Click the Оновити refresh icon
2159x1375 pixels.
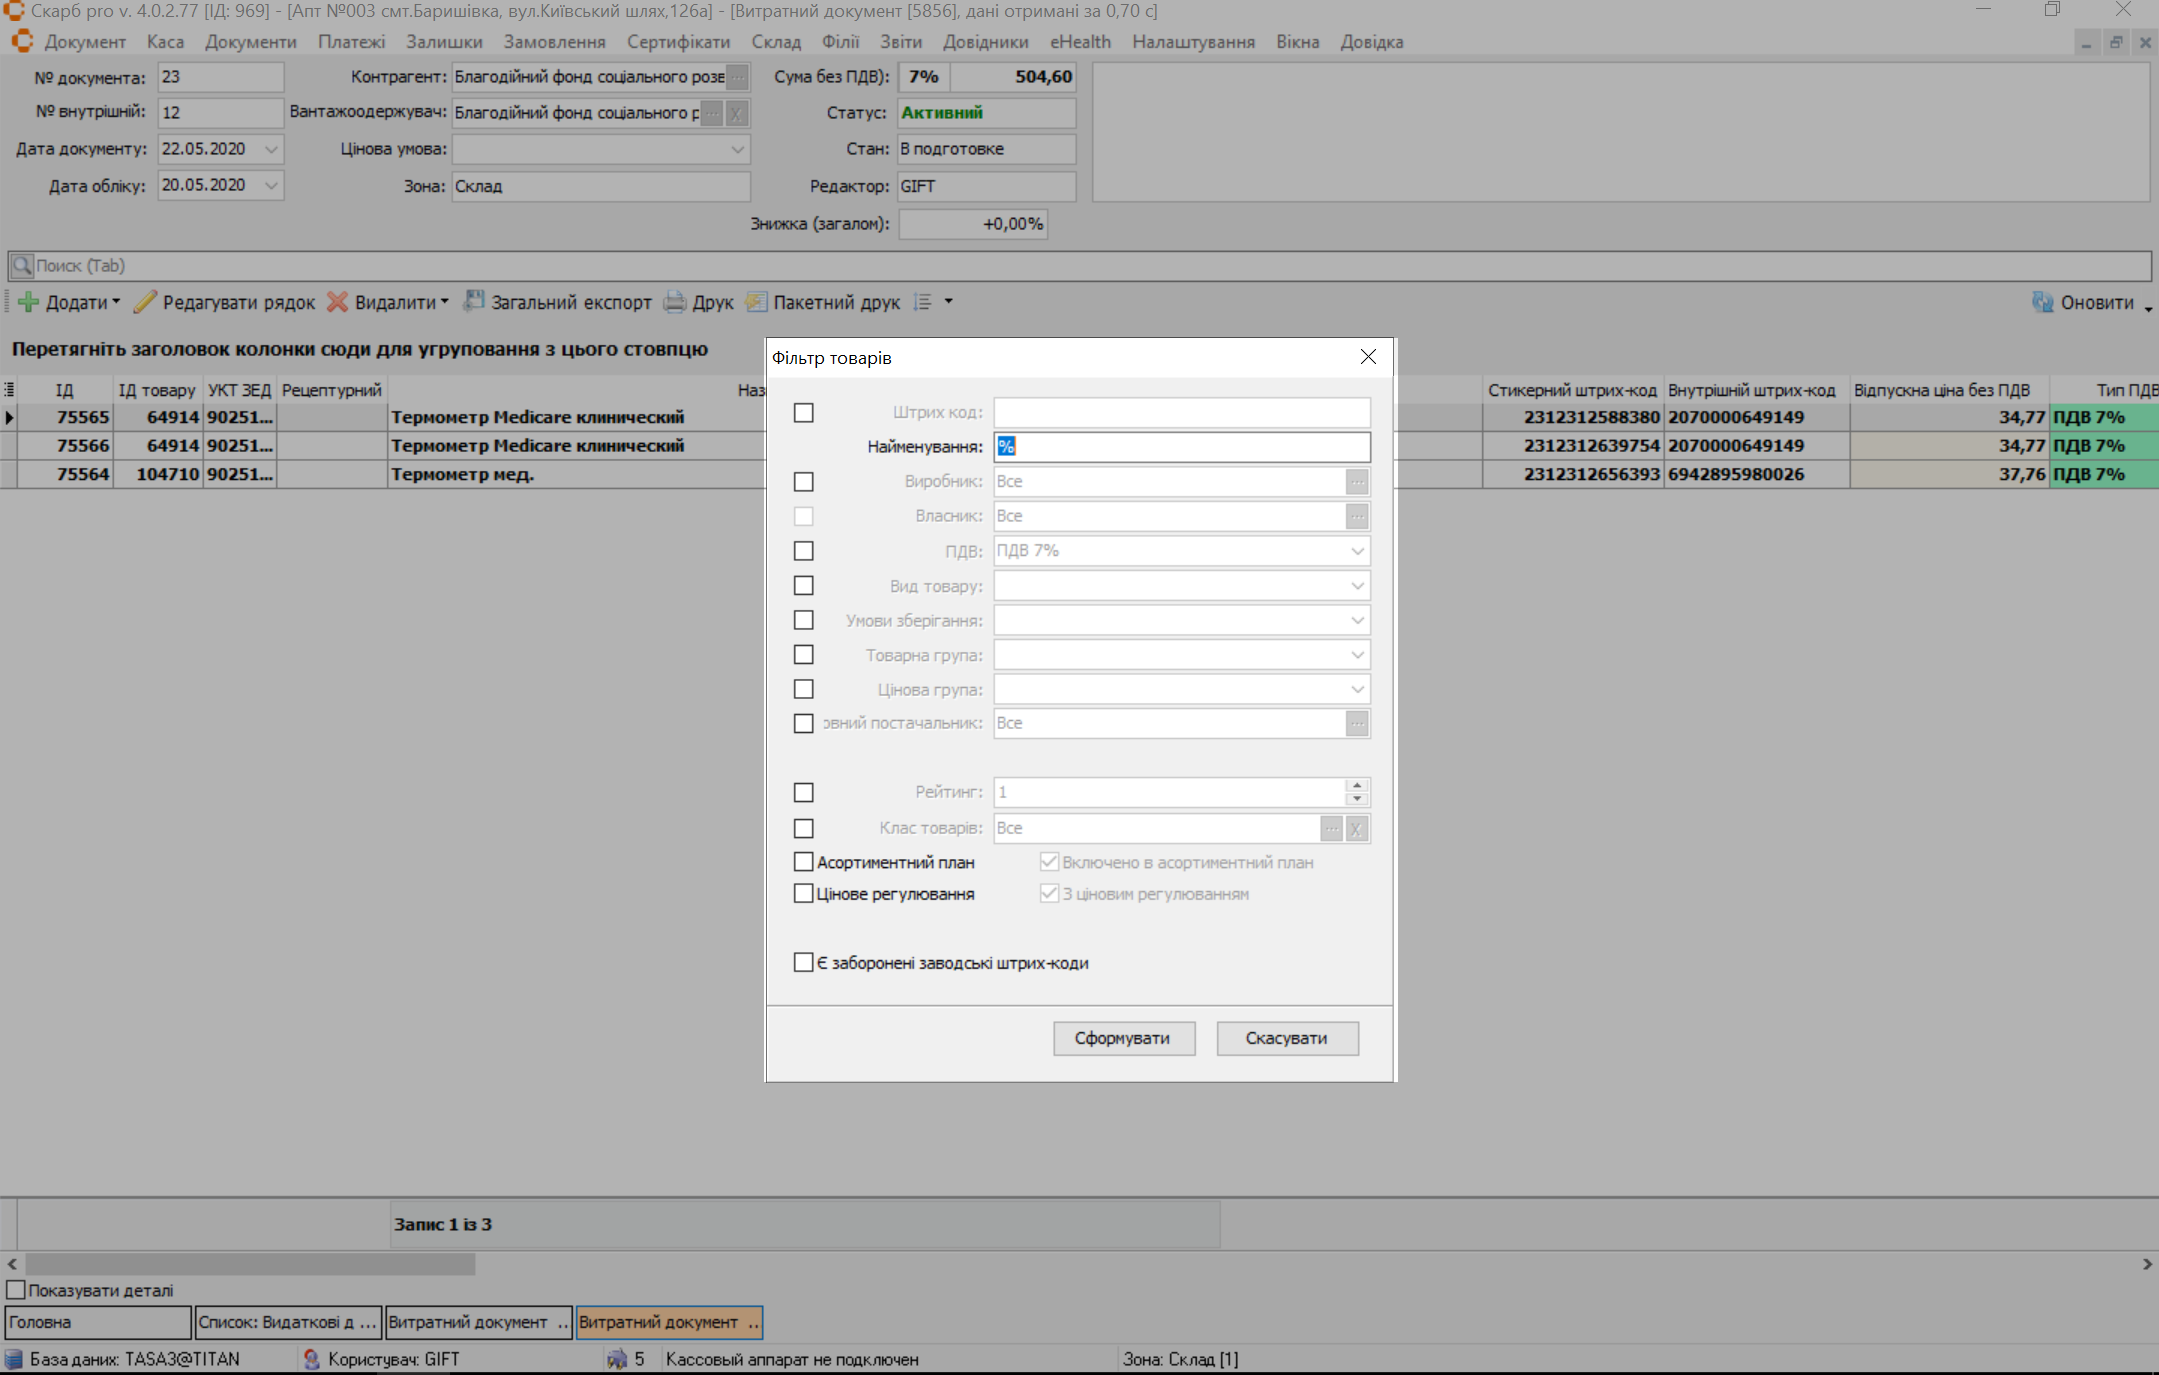coord(2042,302)
